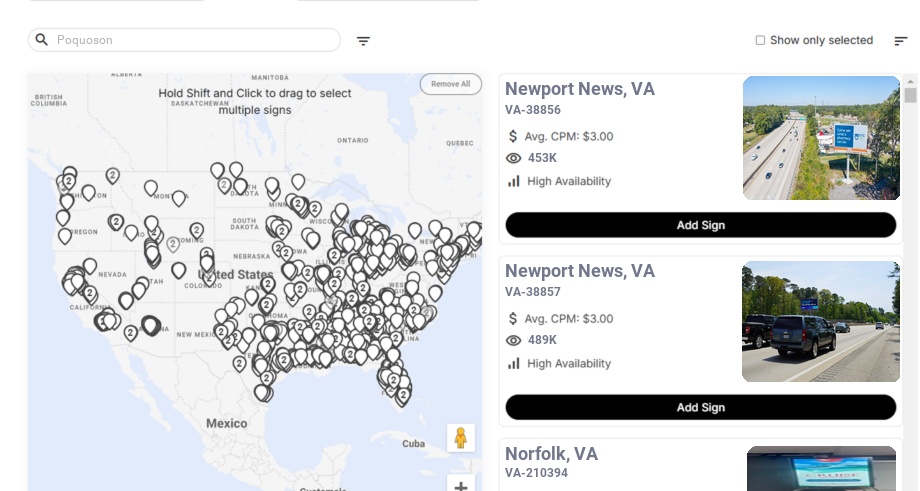This screenshot has height=491, width=920.
Task: Click the availability bars icon for VA-38857
Action: [x=514, y=363]
